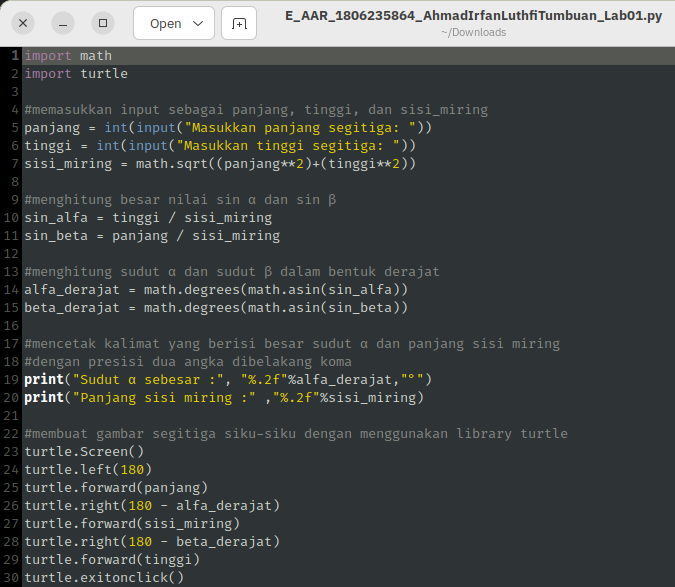Click 'turtle.right(180 - alfa_derajat)' line
The height and width of the screenshot is (587, 675).
[152, 506]
